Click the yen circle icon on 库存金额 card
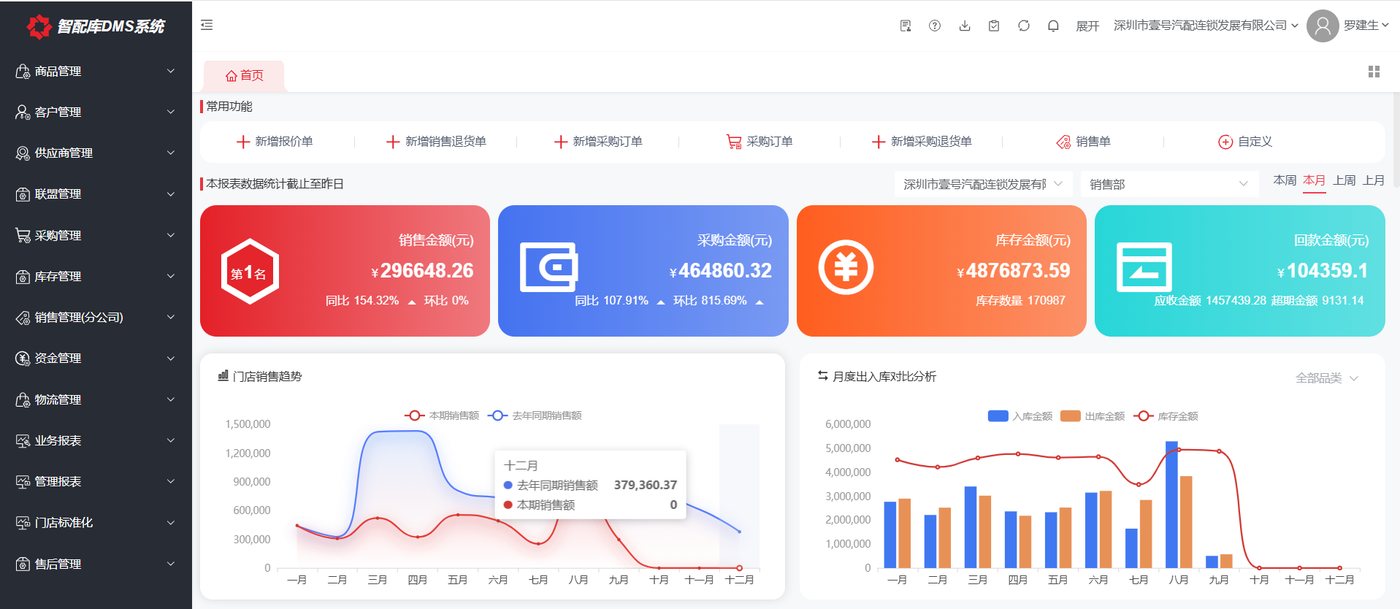 point(846,268)
